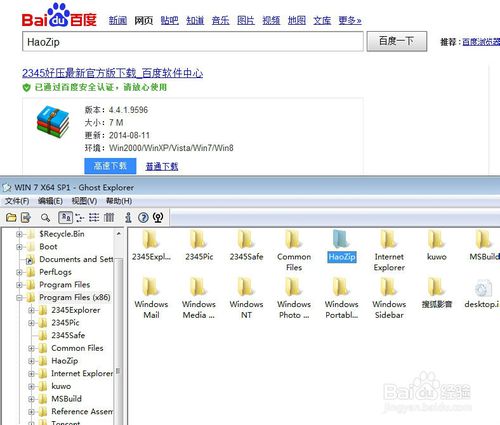Select the highlighted HaoZip folder in right pane
The image size is (500, 425).
(x=341, y=239)
